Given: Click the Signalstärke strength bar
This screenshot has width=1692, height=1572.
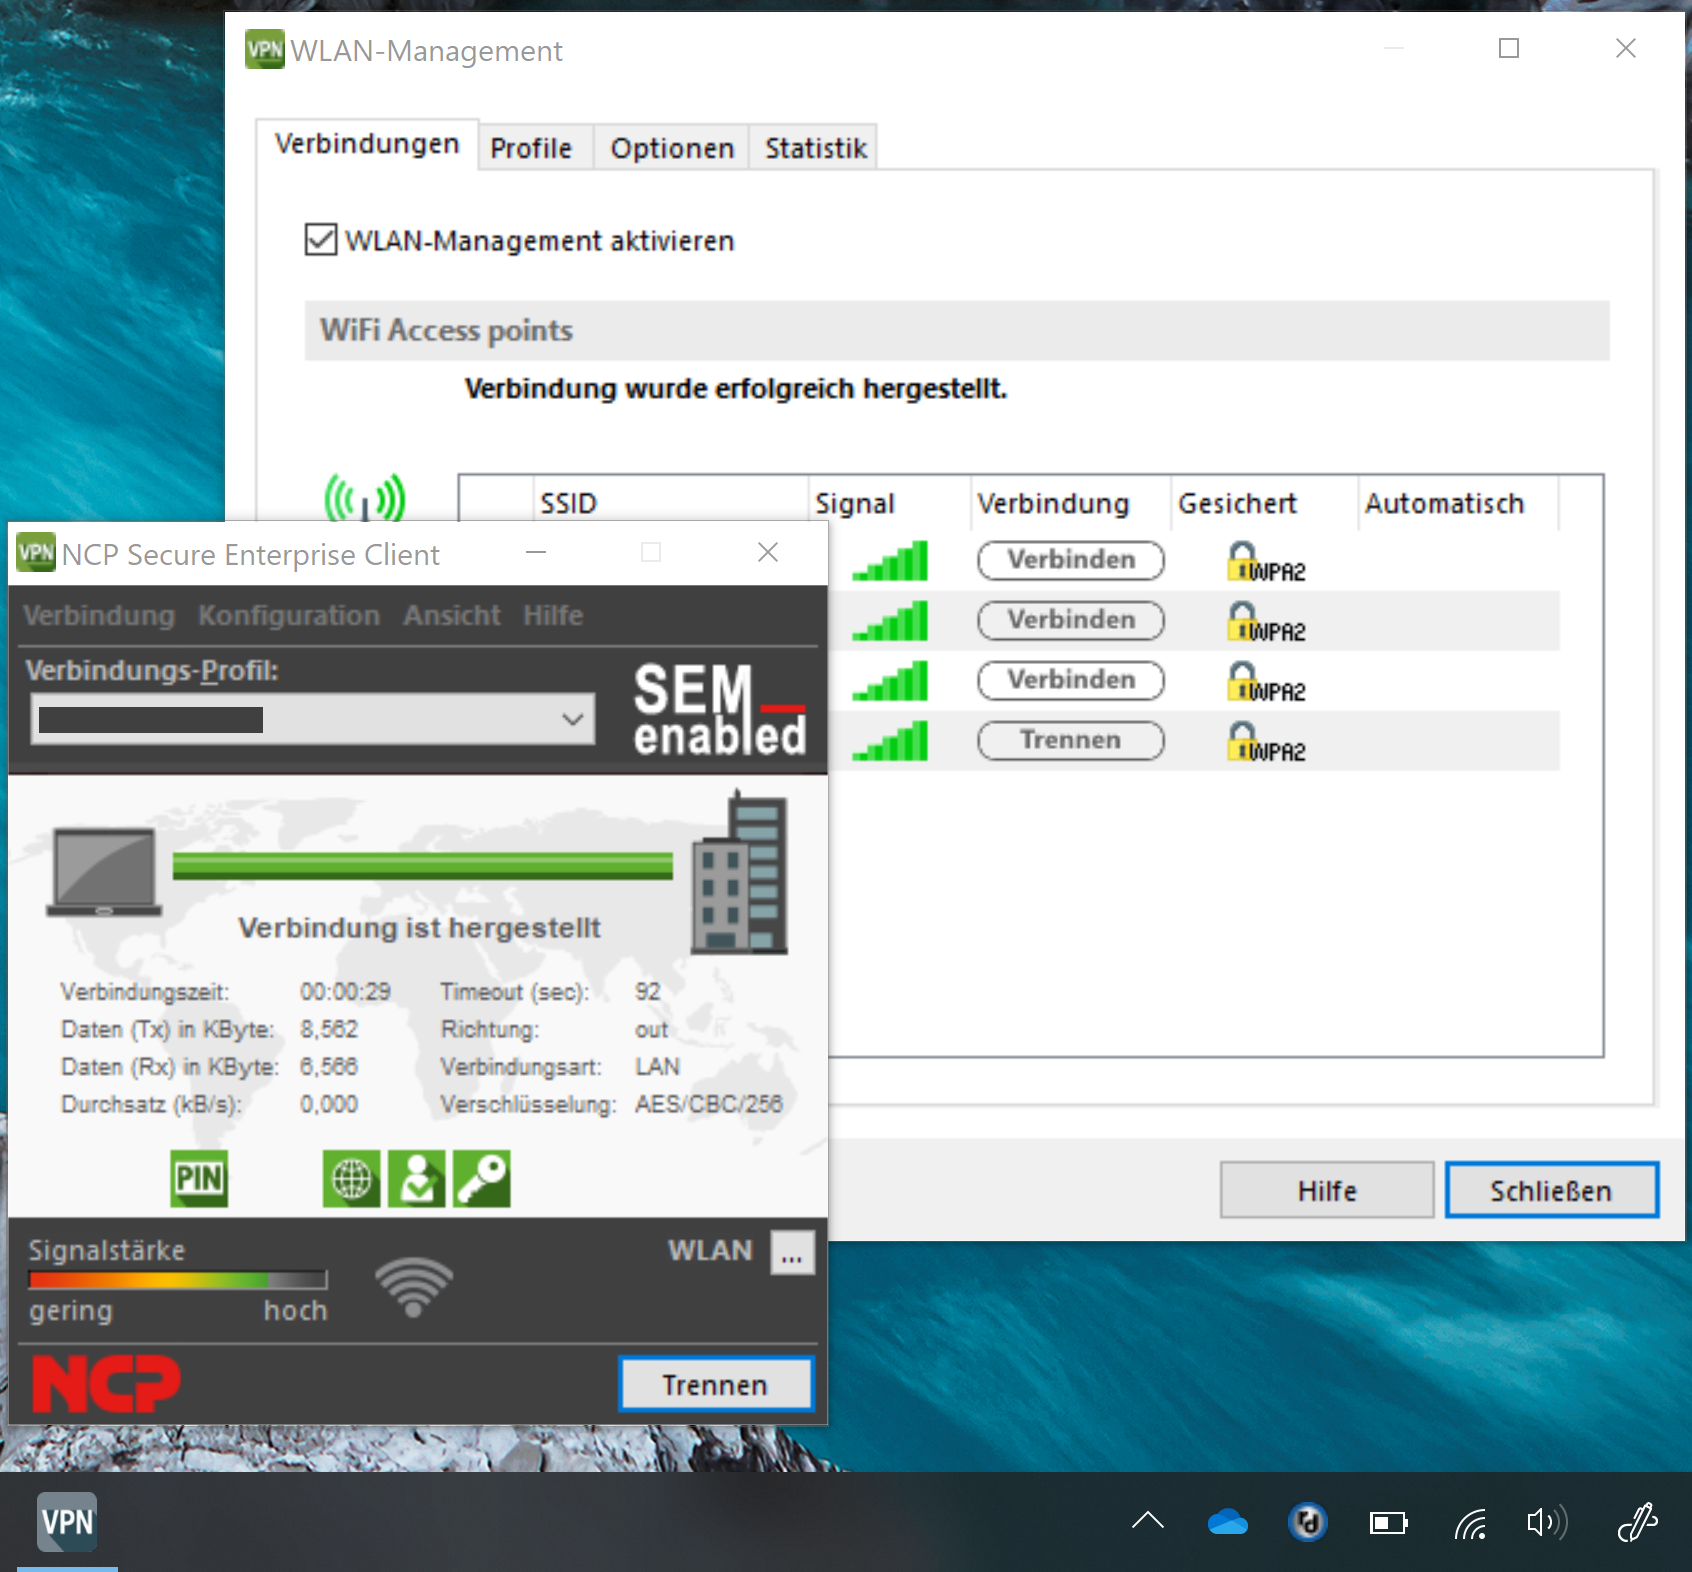Looking at the screenshot, I should (x=178, y=1280).
